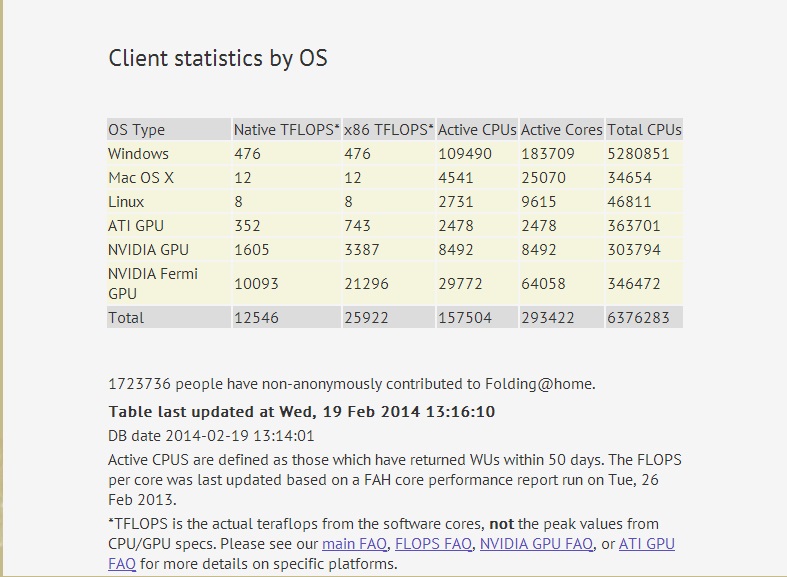Select the Total row label
Image resolution: width=787 pixels, height=577 pixels.
[126, 318]
